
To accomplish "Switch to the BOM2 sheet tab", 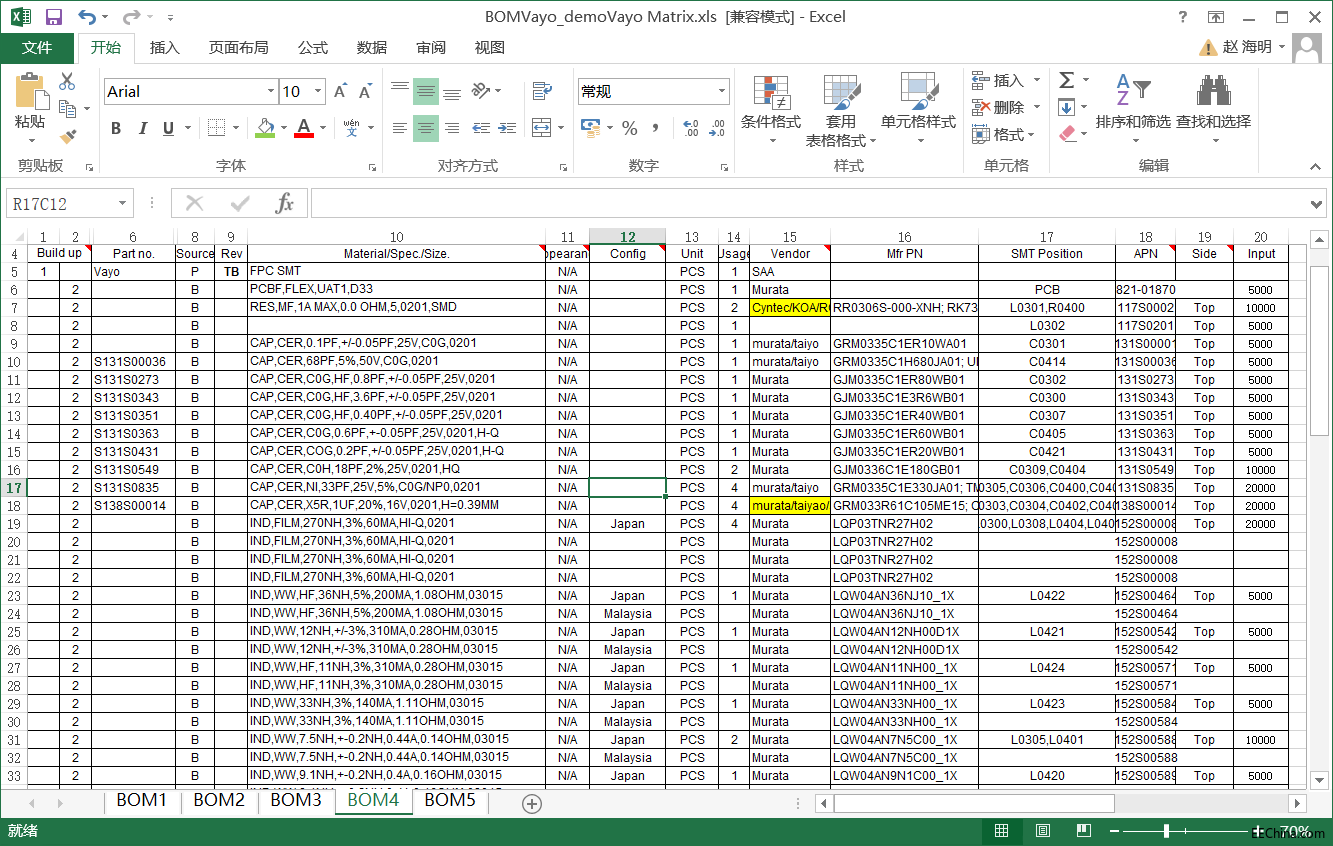I will [x=219, y=800].
